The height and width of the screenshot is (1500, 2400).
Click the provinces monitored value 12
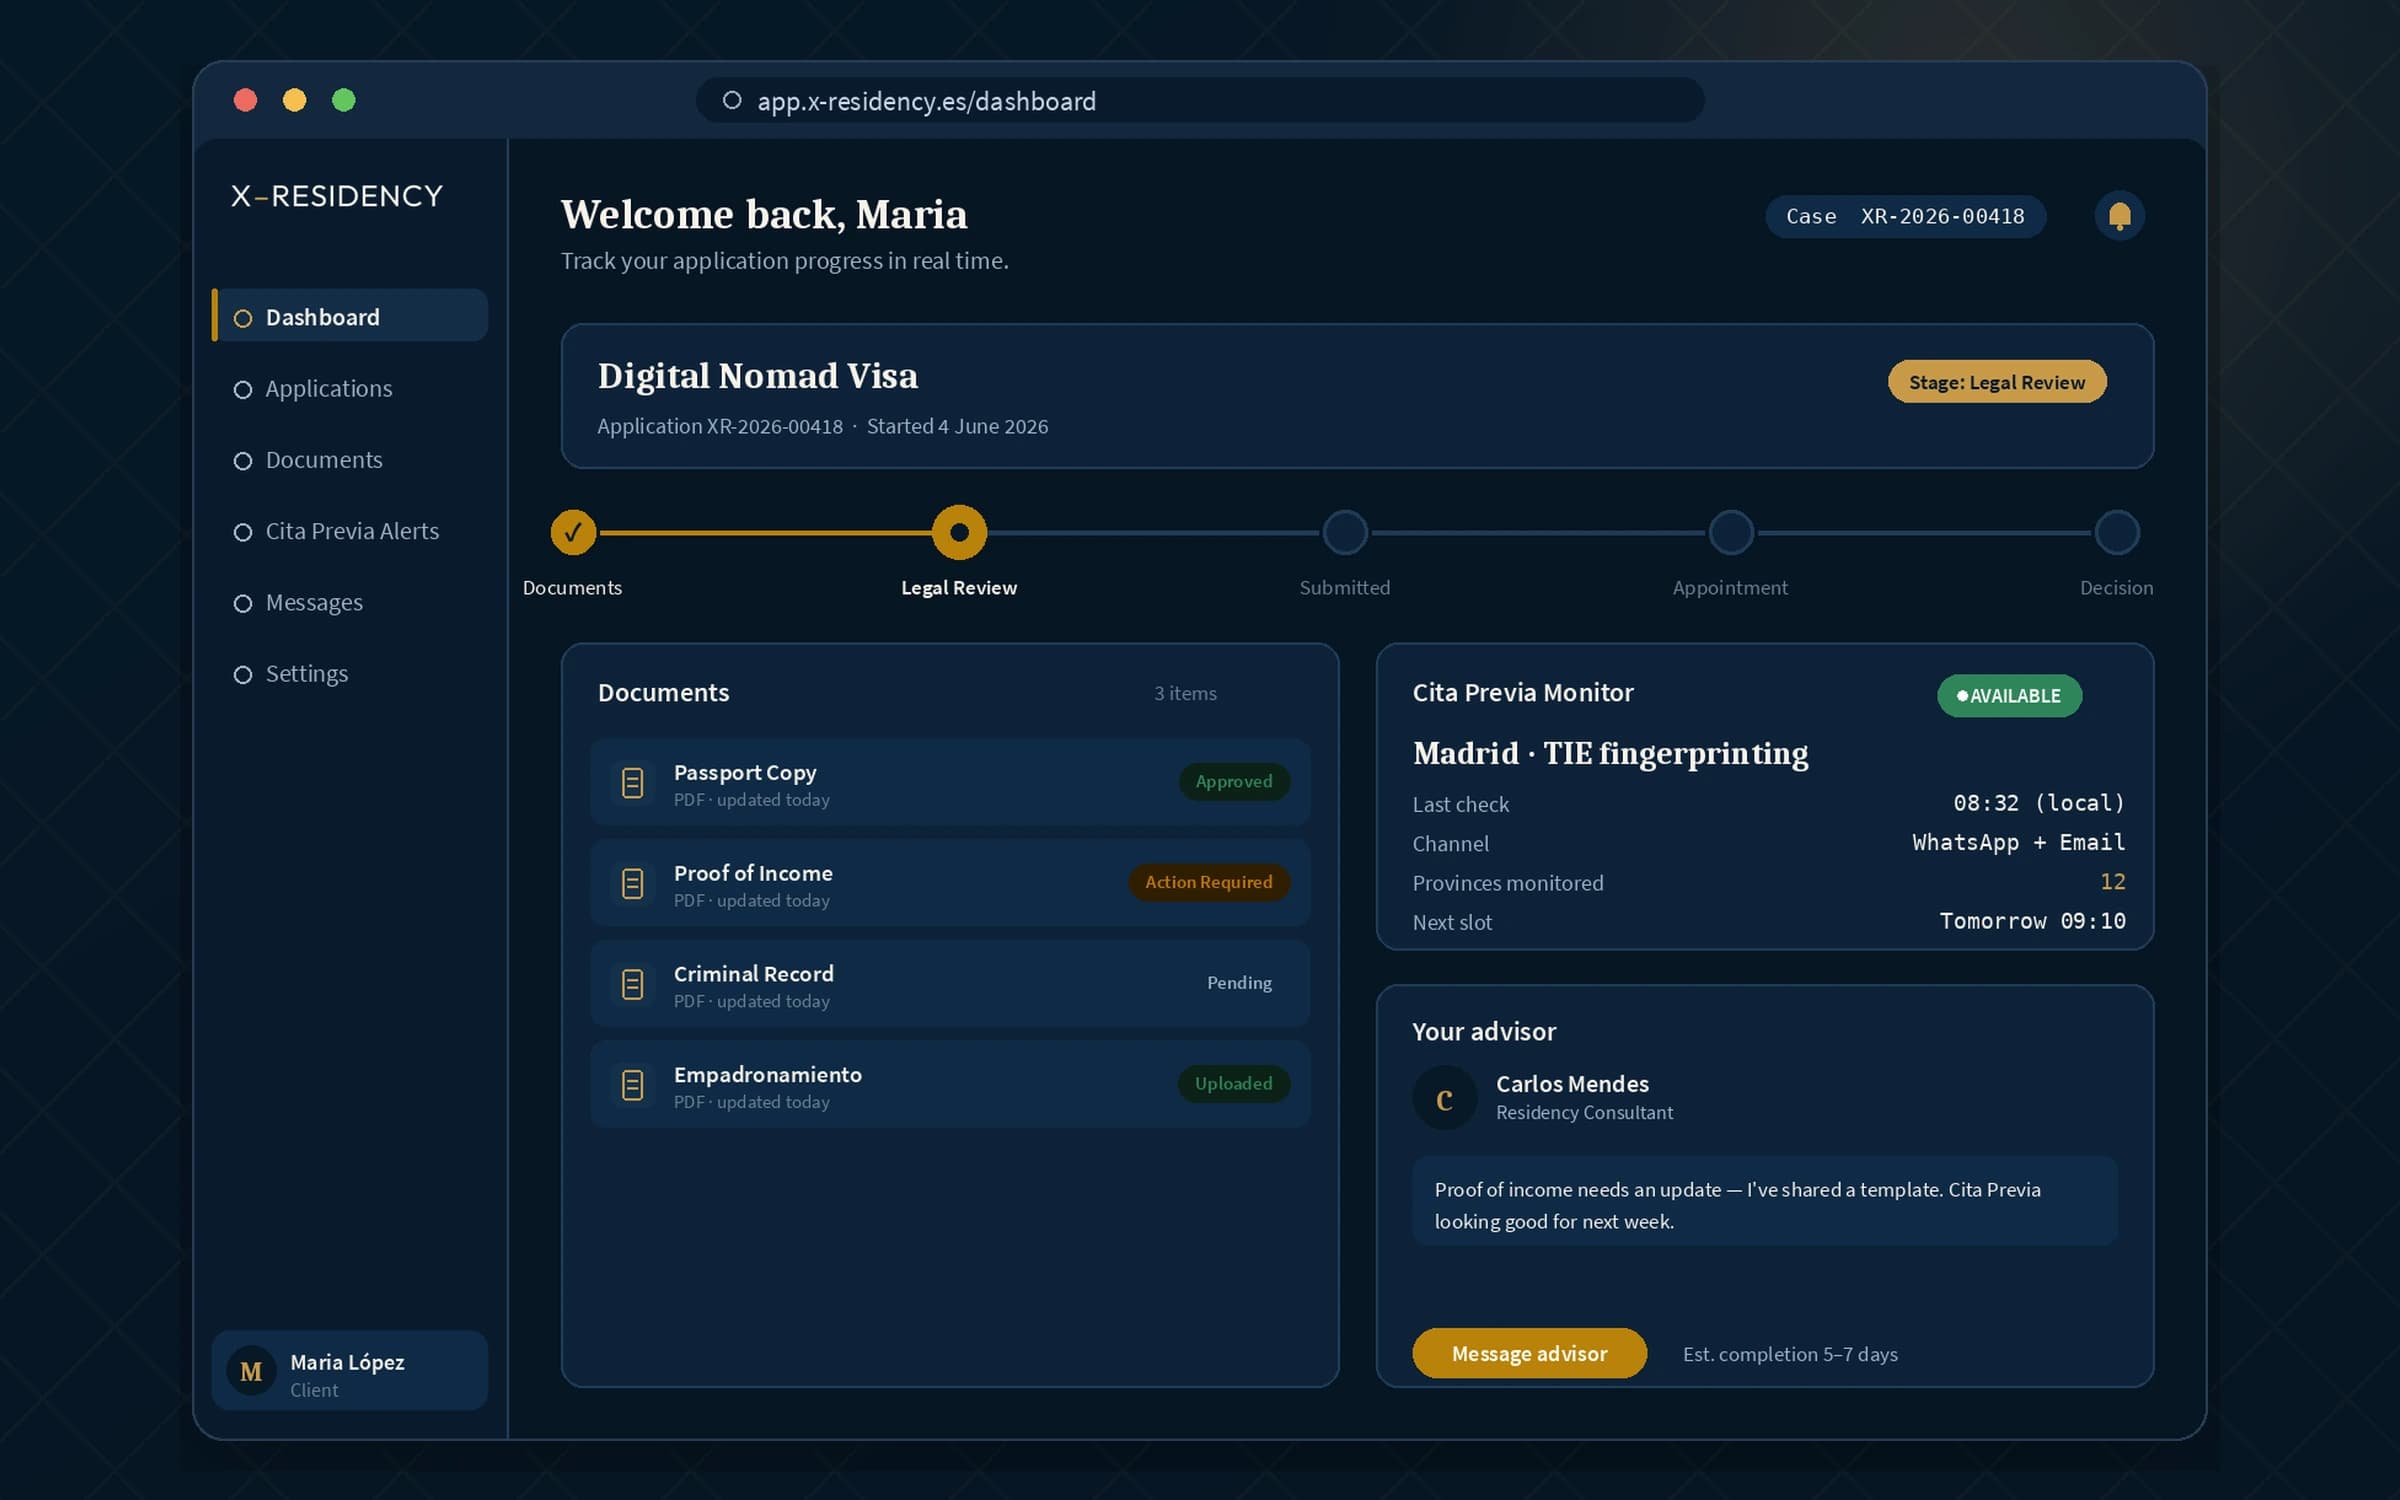[x=2113, y=881]
